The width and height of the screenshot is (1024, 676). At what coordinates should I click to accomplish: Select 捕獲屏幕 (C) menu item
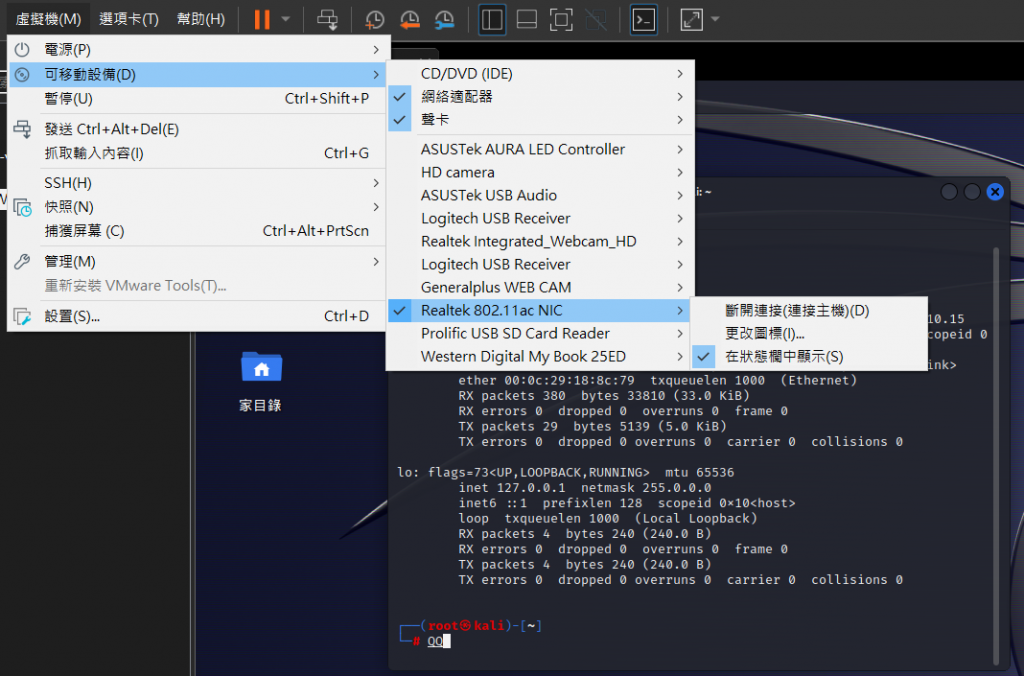coord(199,231)
